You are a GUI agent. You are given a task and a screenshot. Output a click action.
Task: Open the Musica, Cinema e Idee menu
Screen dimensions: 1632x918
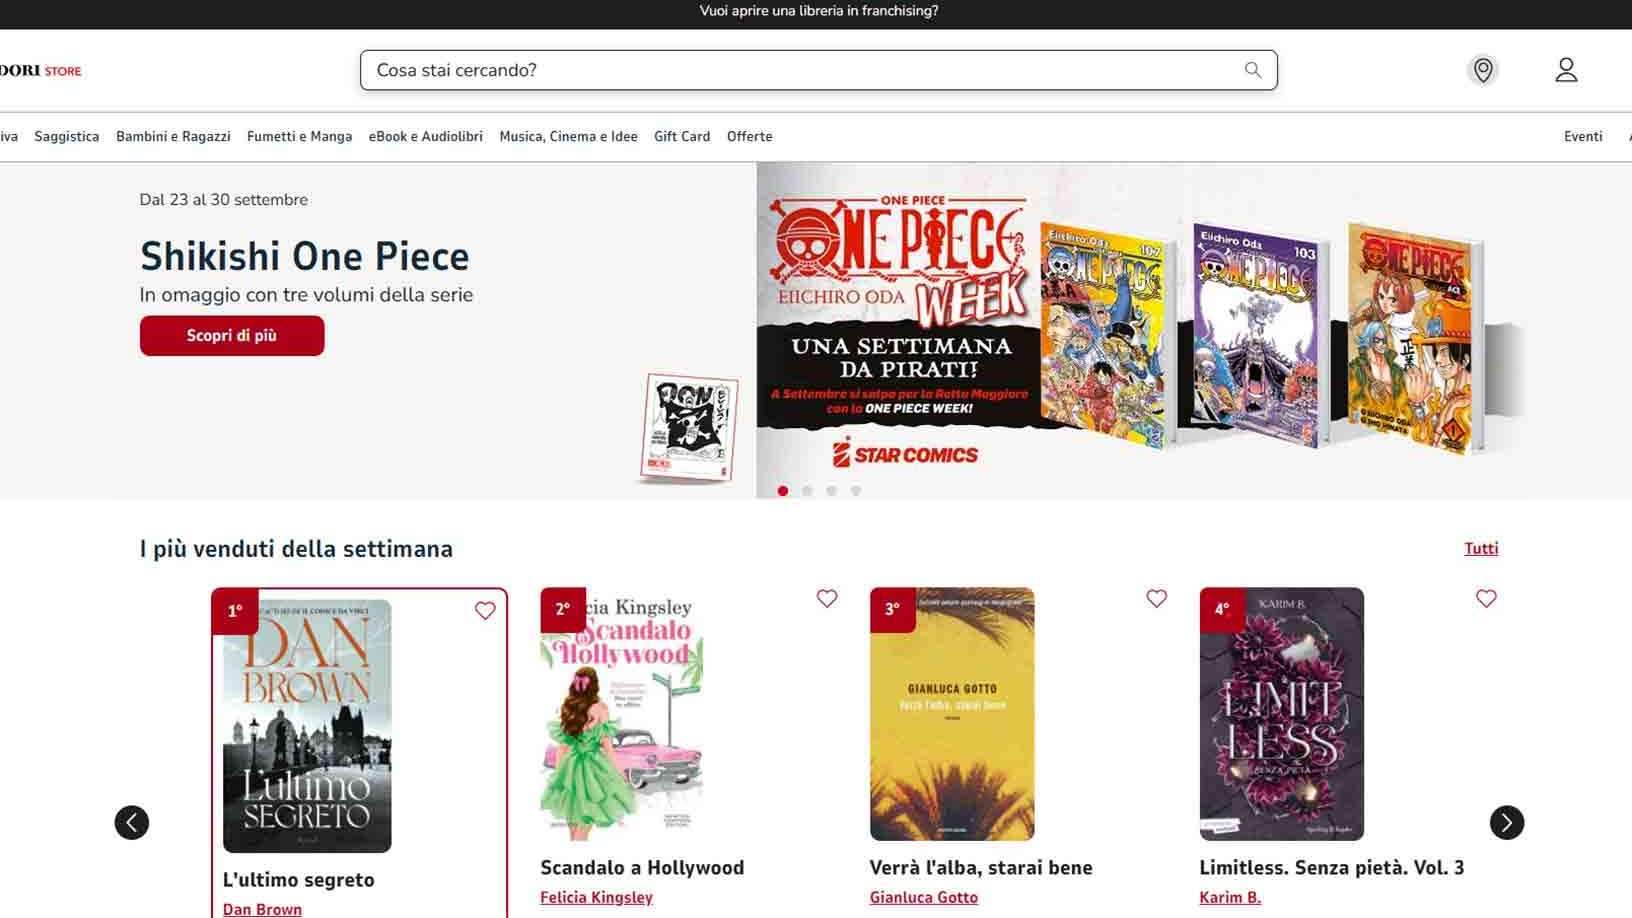(568, 136)
